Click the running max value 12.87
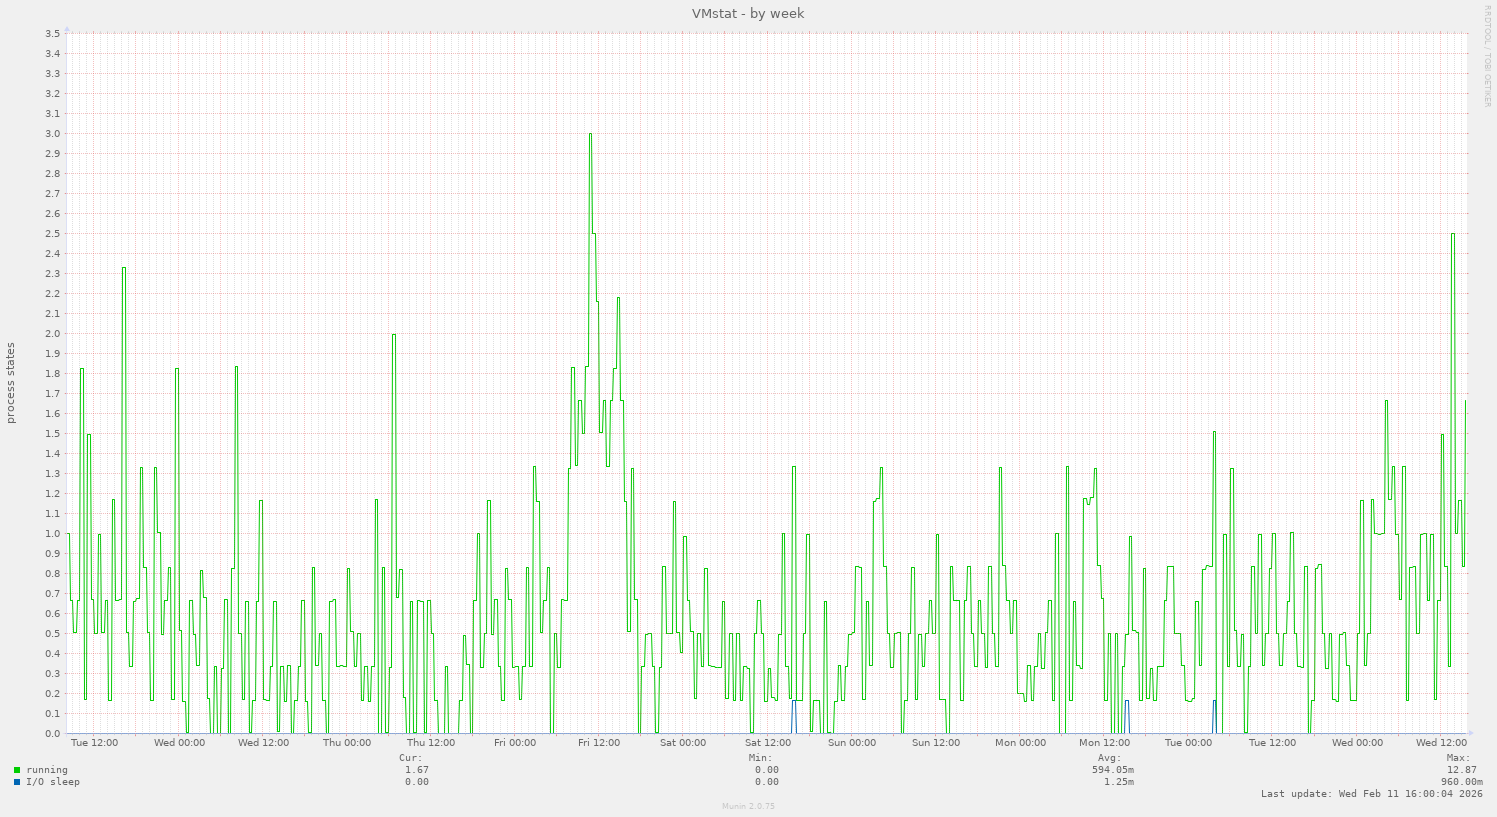This screenshot has height=817, width=1497. (x=1461, y=770)
